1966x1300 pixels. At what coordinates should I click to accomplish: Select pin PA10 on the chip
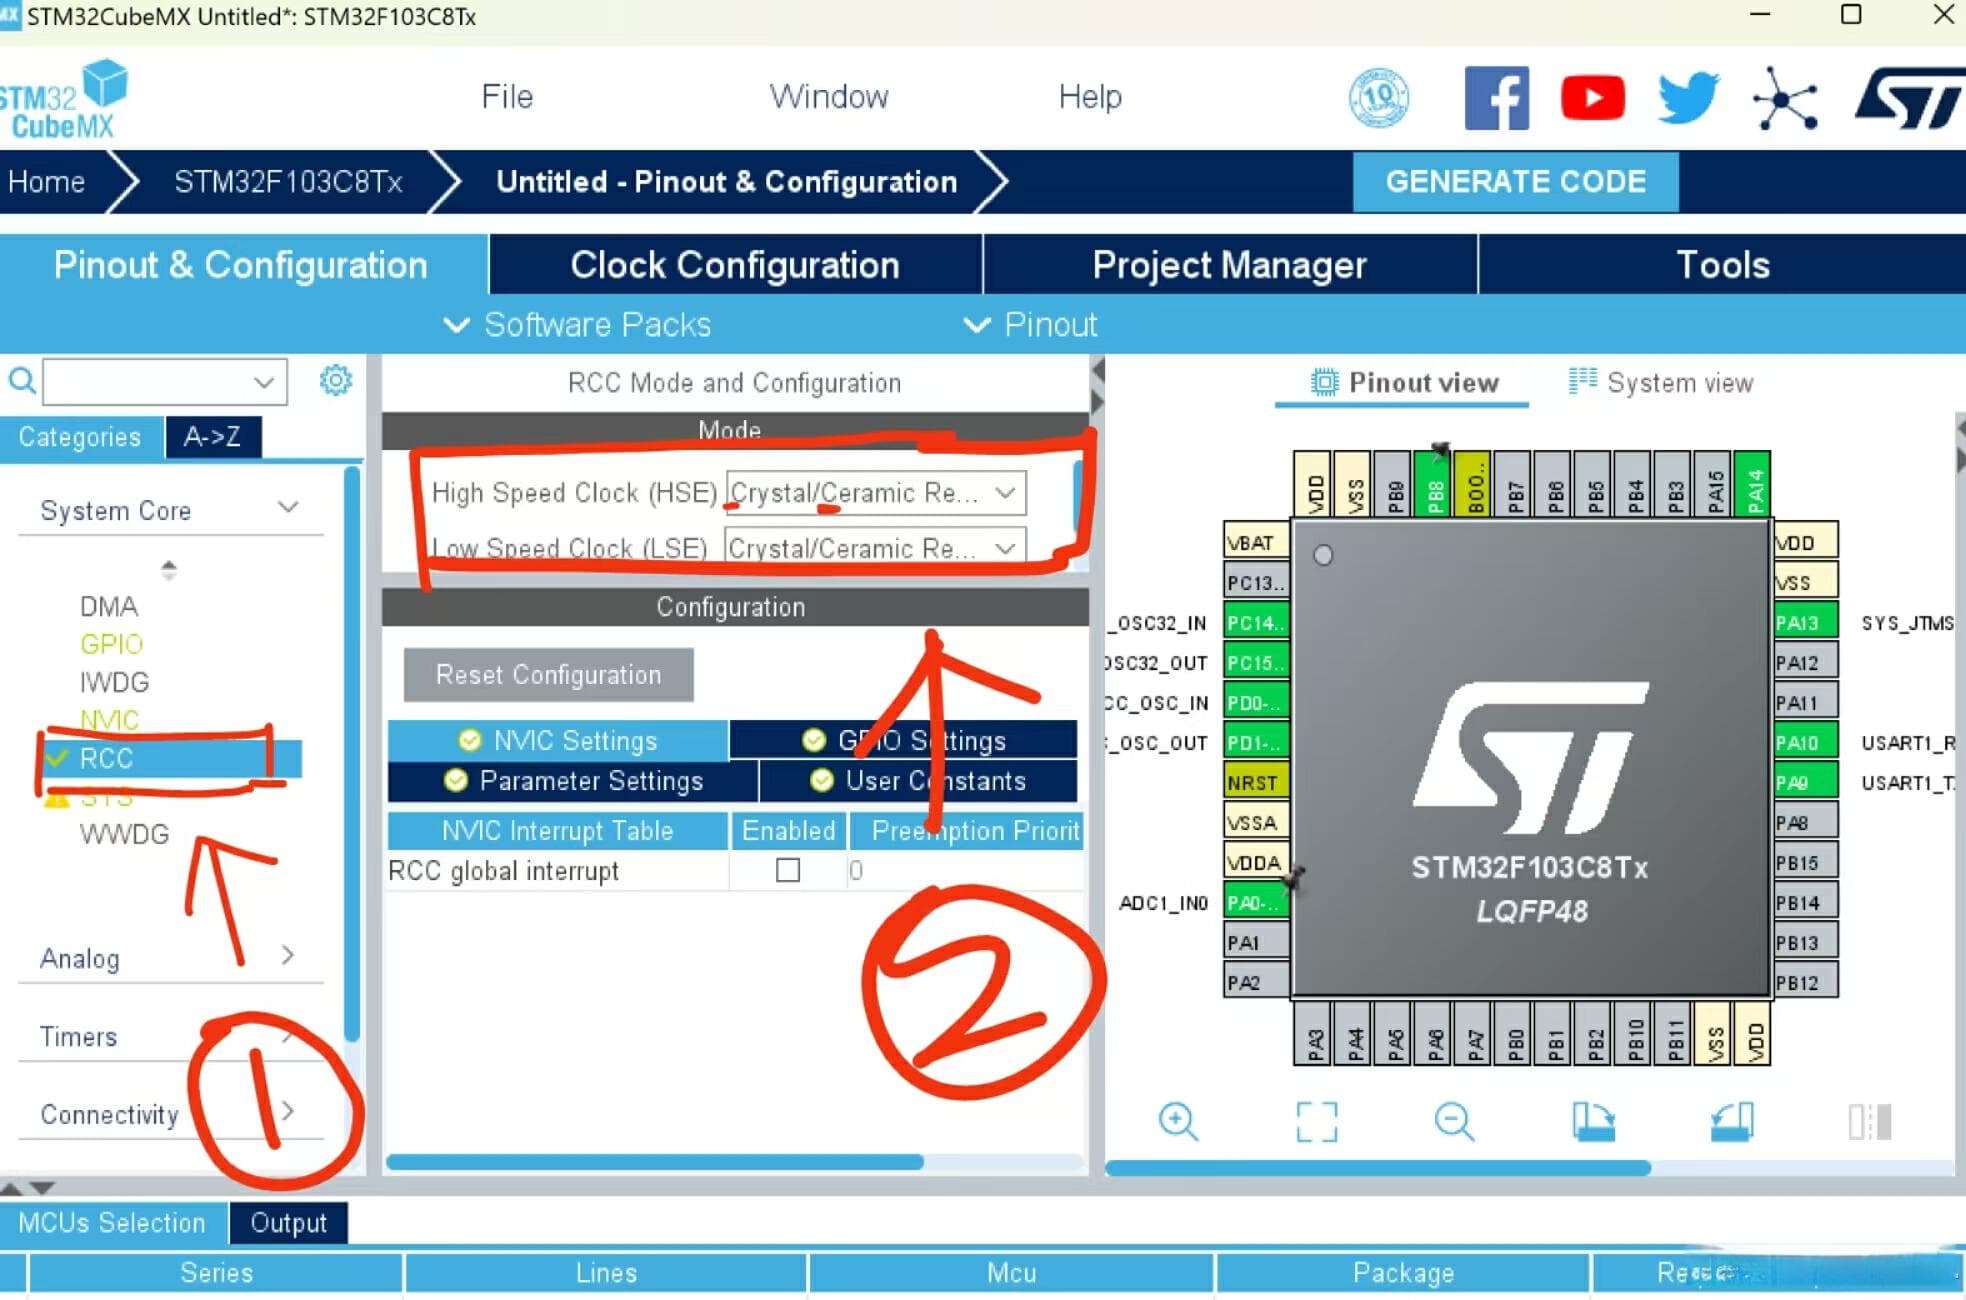pos(1805,742)
